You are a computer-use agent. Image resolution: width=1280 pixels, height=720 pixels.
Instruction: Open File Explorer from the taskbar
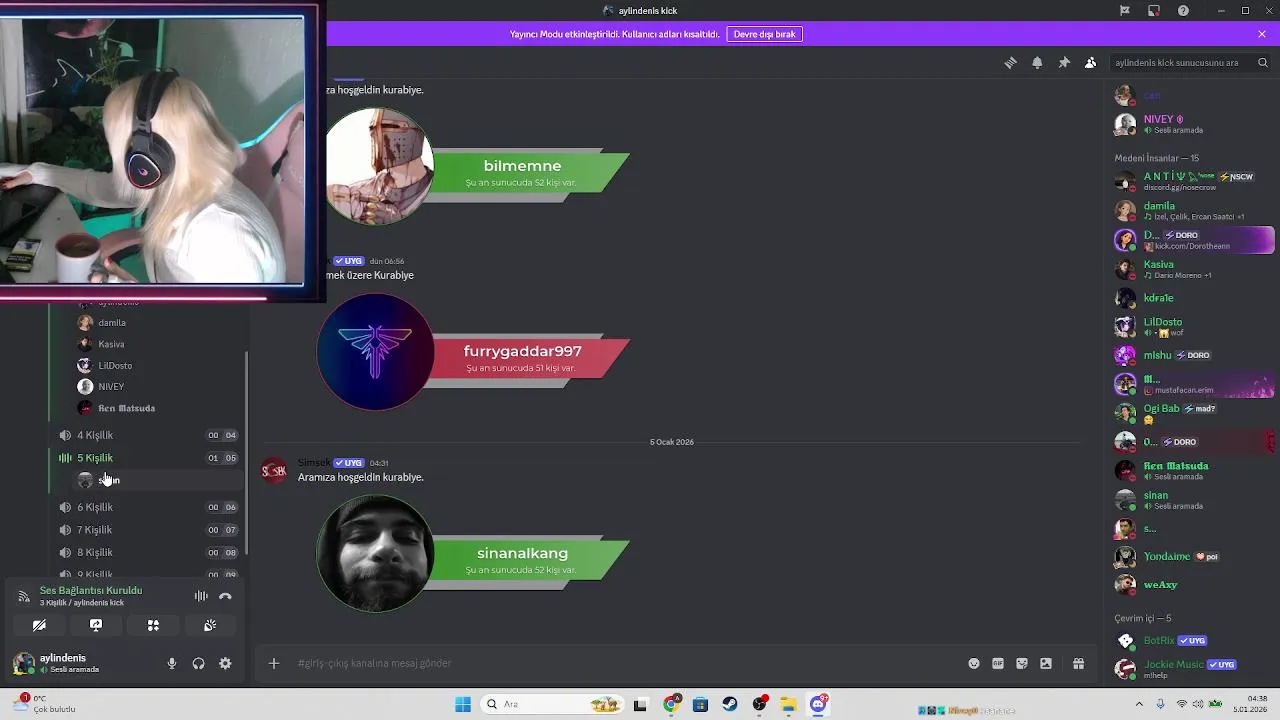click(788, 704)
